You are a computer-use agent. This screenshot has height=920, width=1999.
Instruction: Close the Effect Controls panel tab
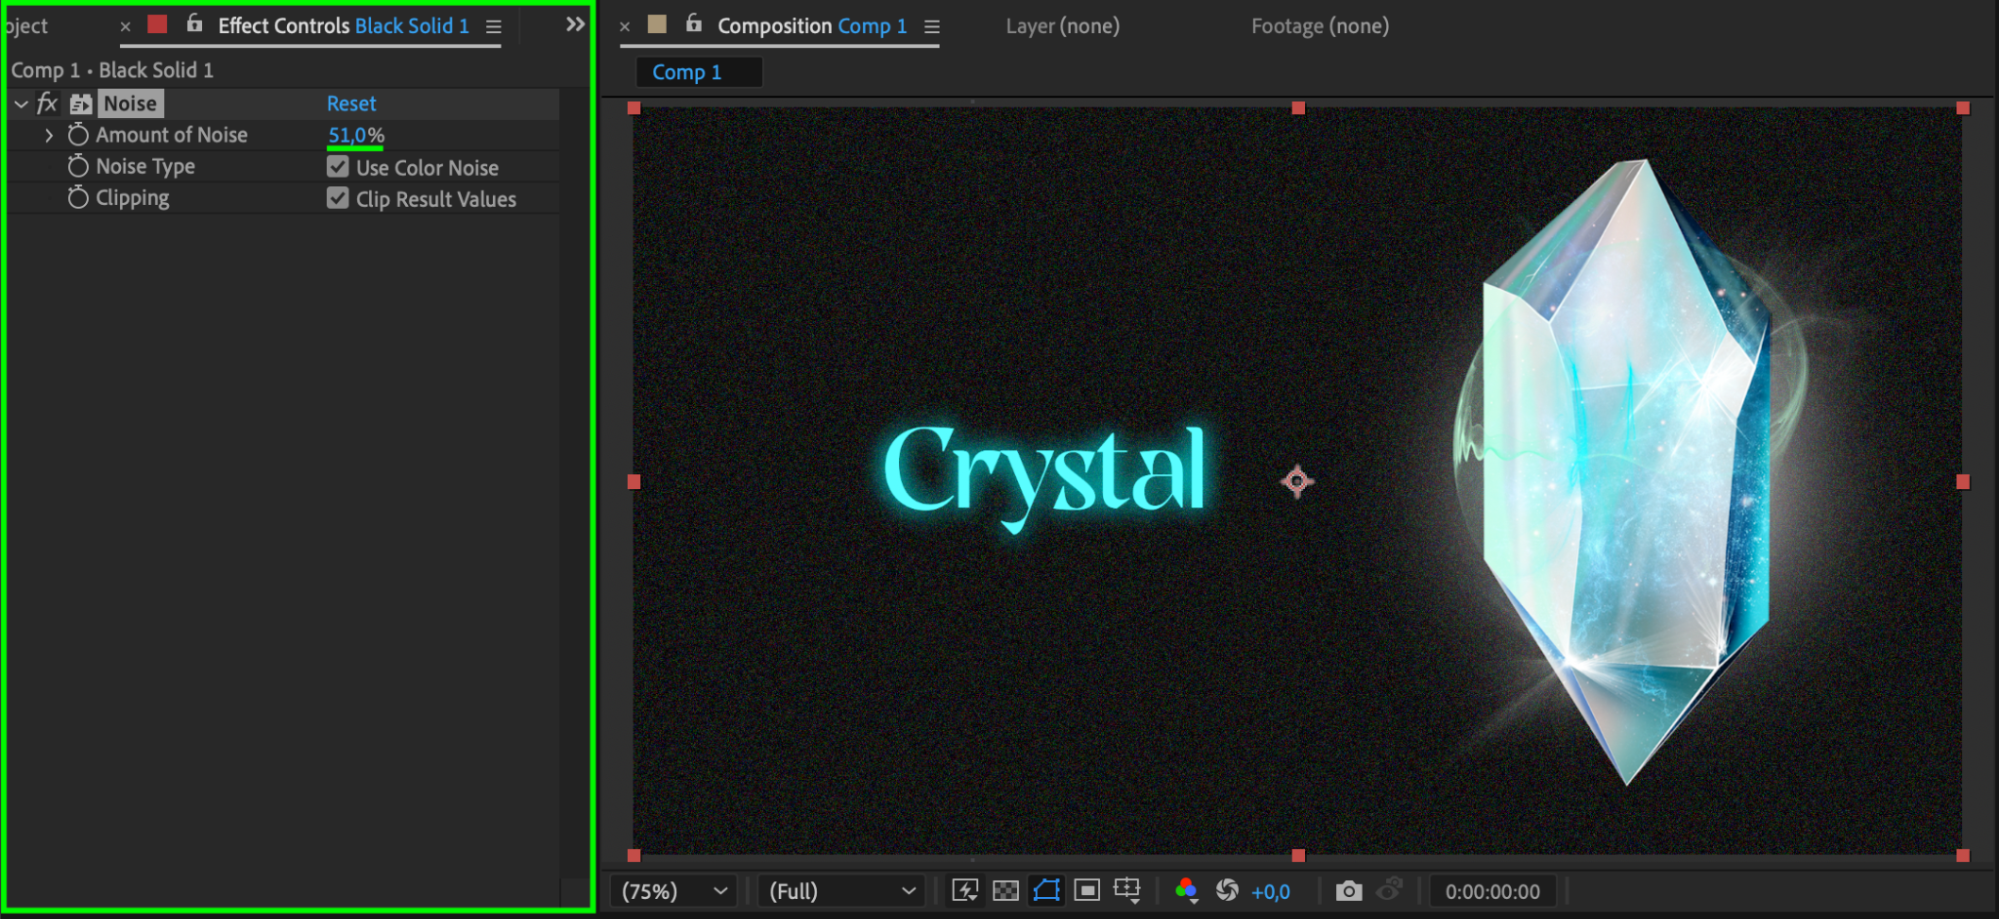pyautogui.click(x=125, y=27)
